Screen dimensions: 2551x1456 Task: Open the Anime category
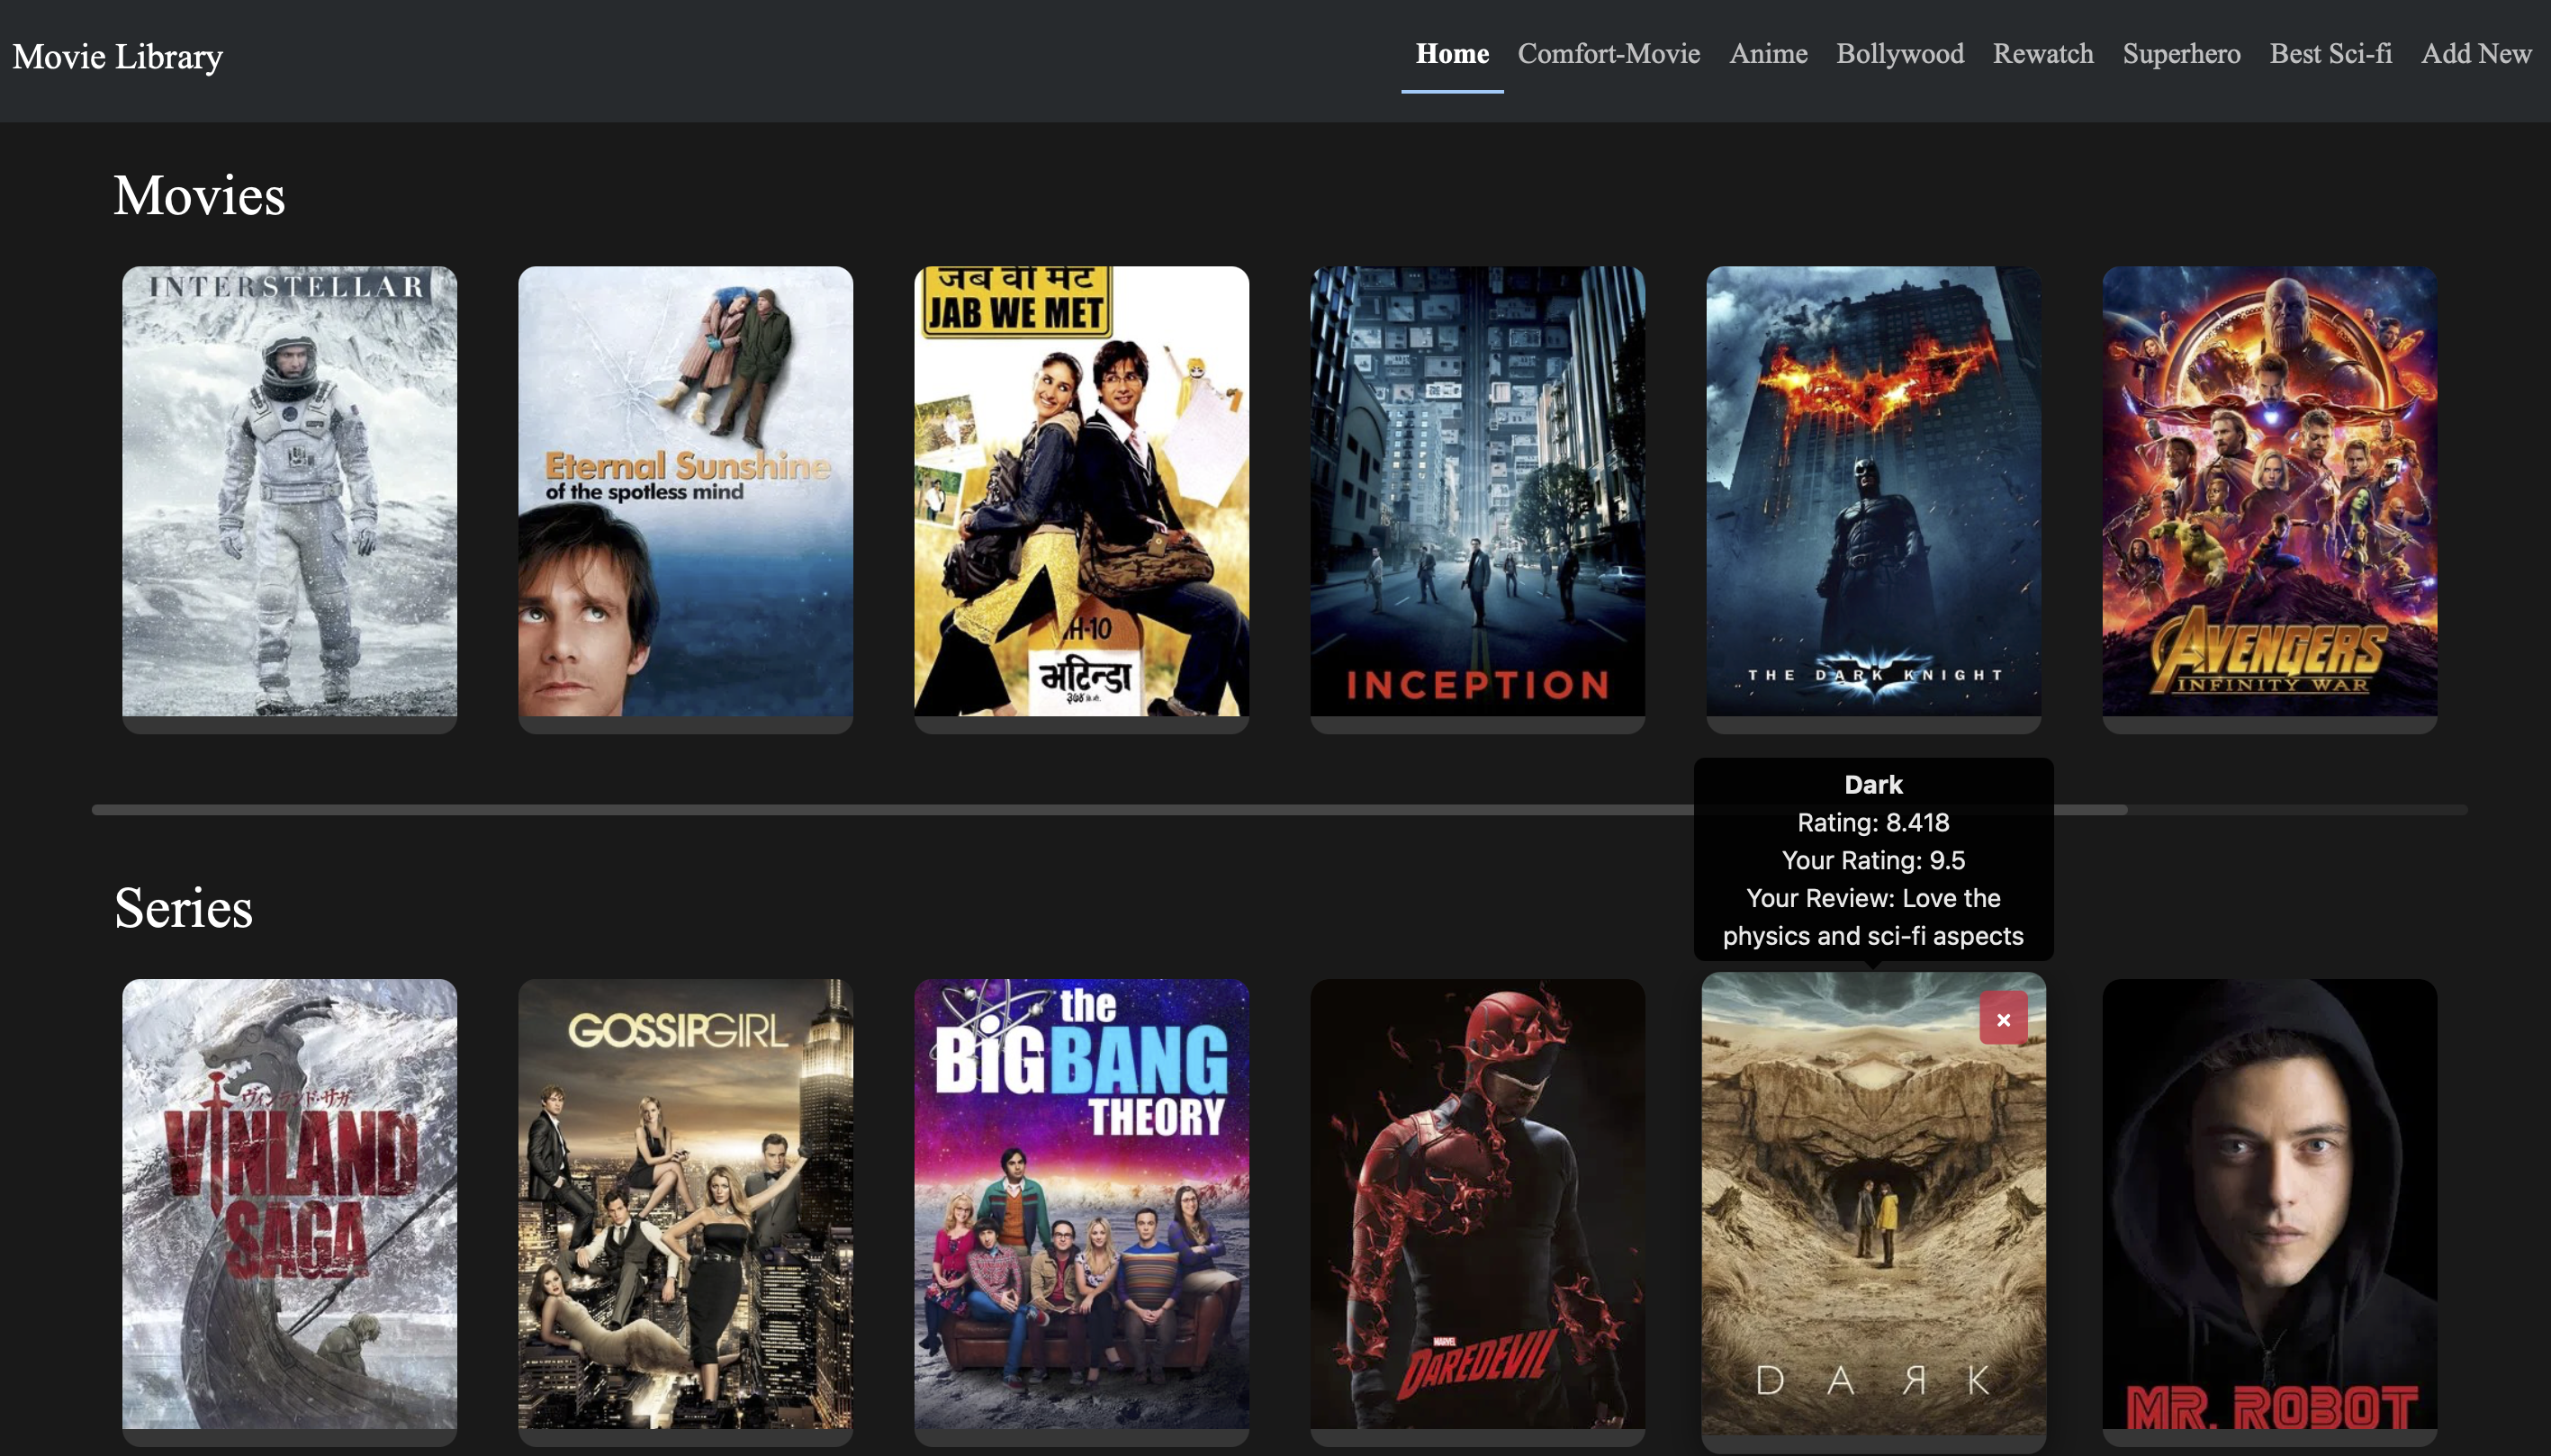pos(1768,54)
